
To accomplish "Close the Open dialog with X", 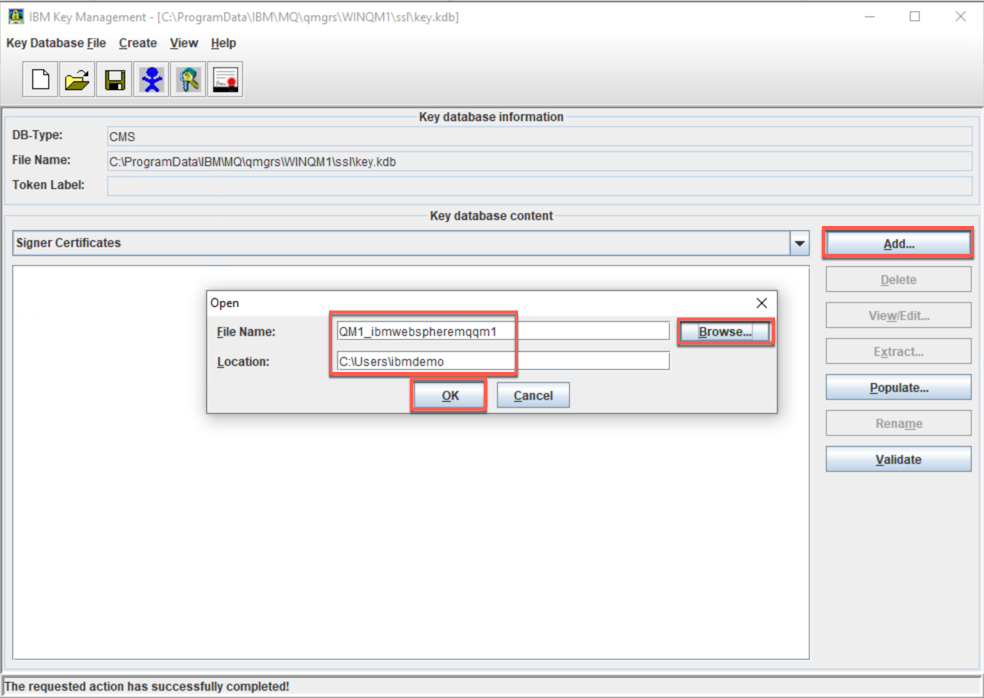I will point(761,303).
